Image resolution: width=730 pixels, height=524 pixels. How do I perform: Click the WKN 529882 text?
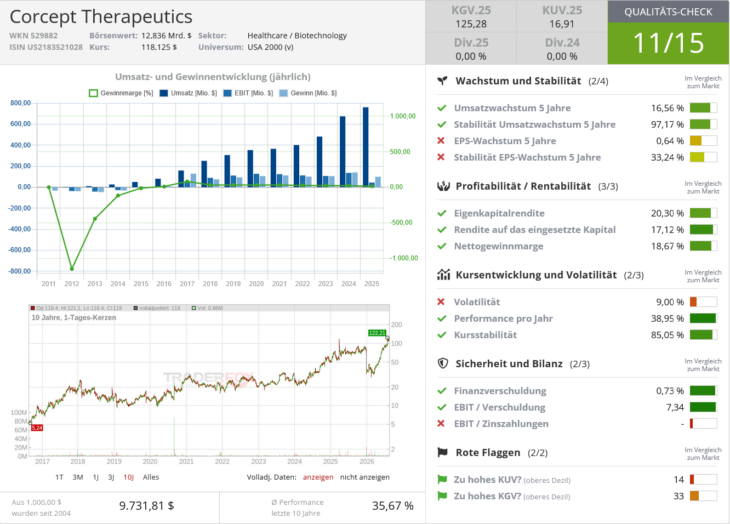34,35
